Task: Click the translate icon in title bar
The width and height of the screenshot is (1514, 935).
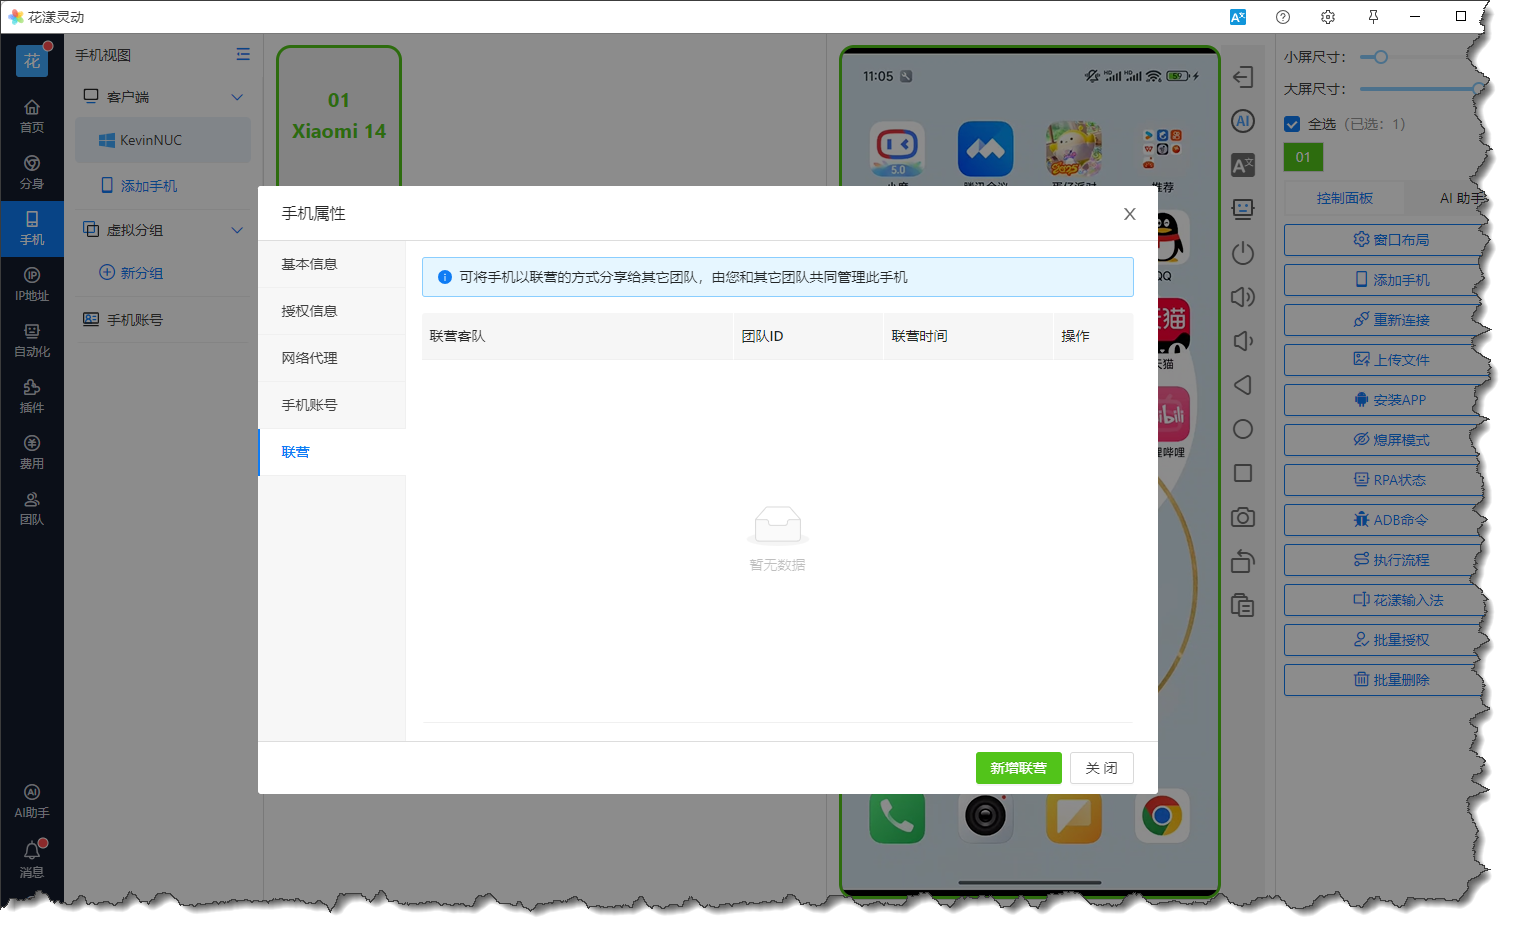Action: [1238, 17]
